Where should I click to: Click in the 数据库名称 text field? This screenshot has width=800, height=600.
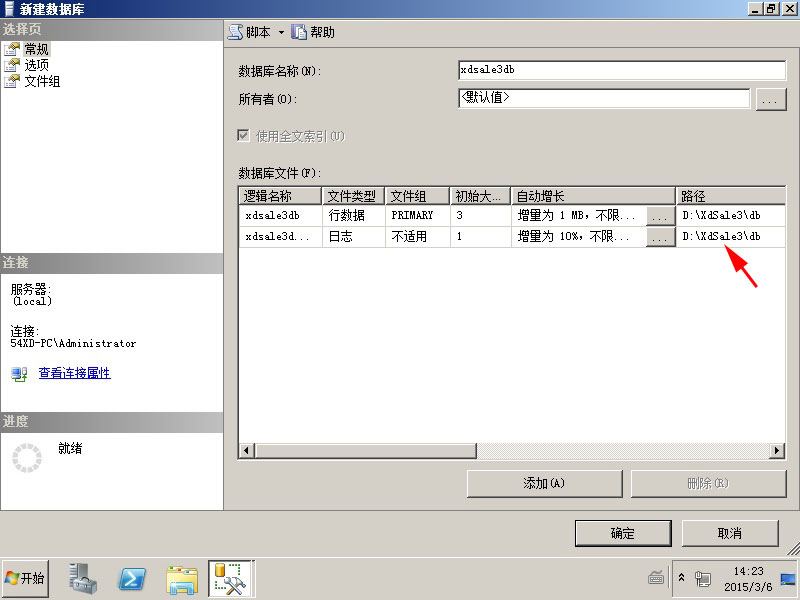(x=620, y=70)
